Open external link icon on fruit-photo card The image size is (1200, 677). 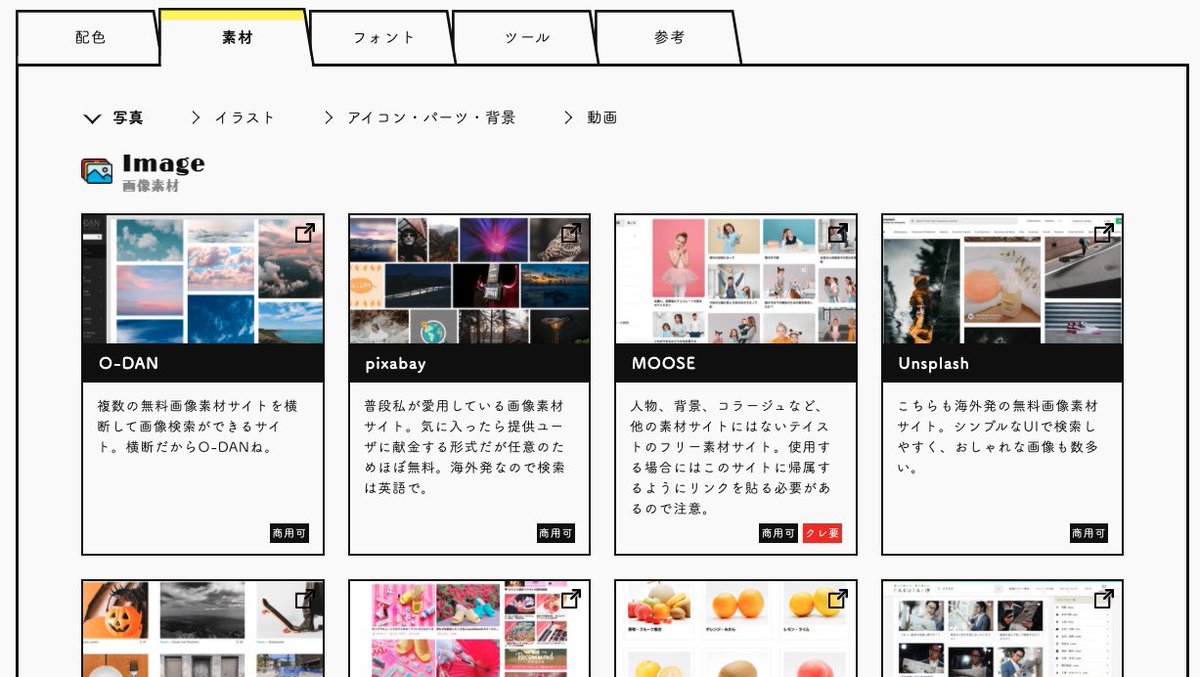(x=838, y=599)
